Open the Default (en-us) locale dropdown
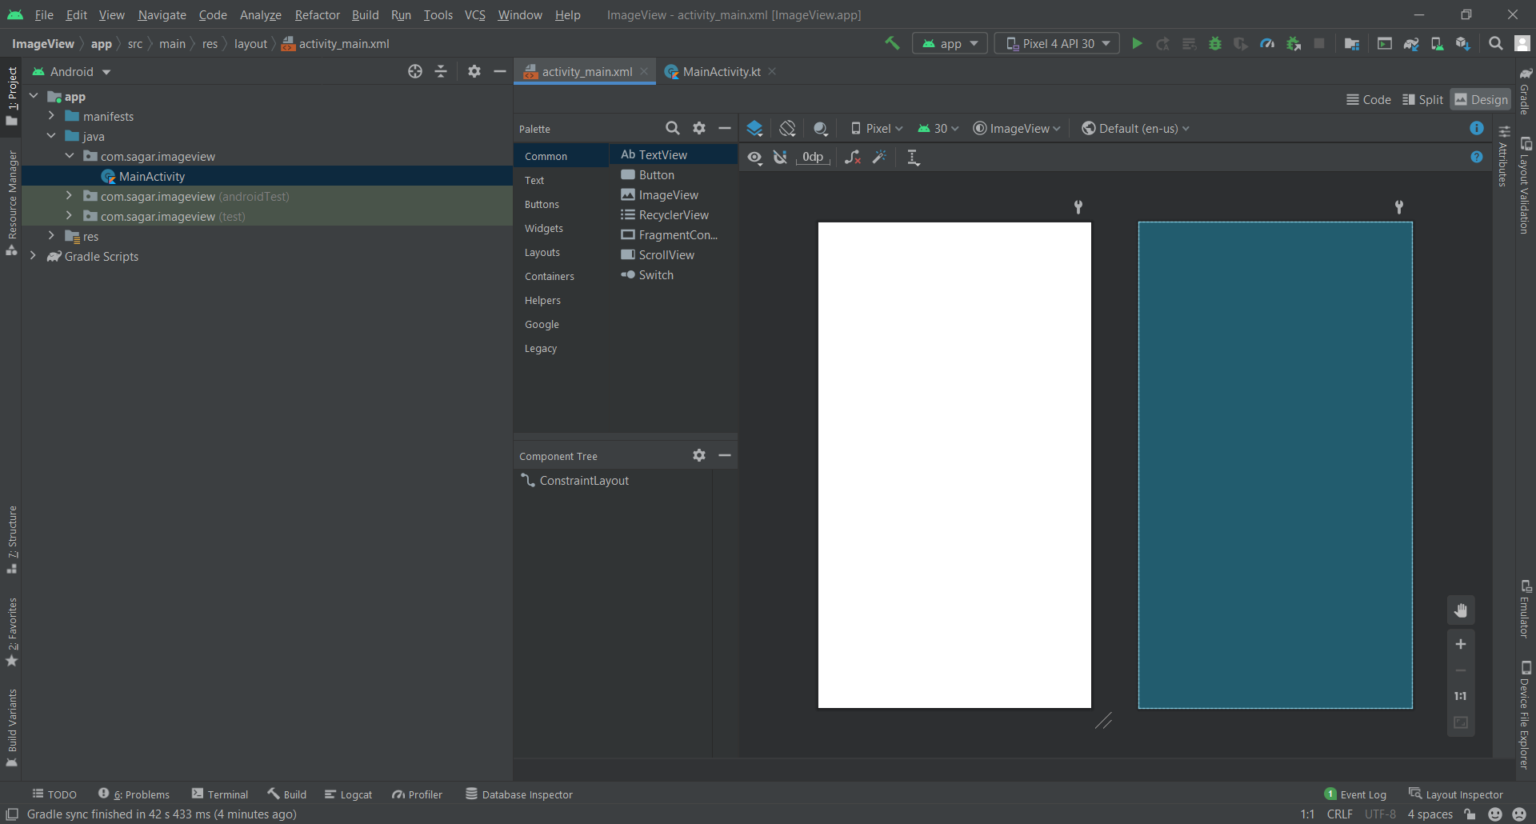1536x824 pixels. pos(1135,128)
